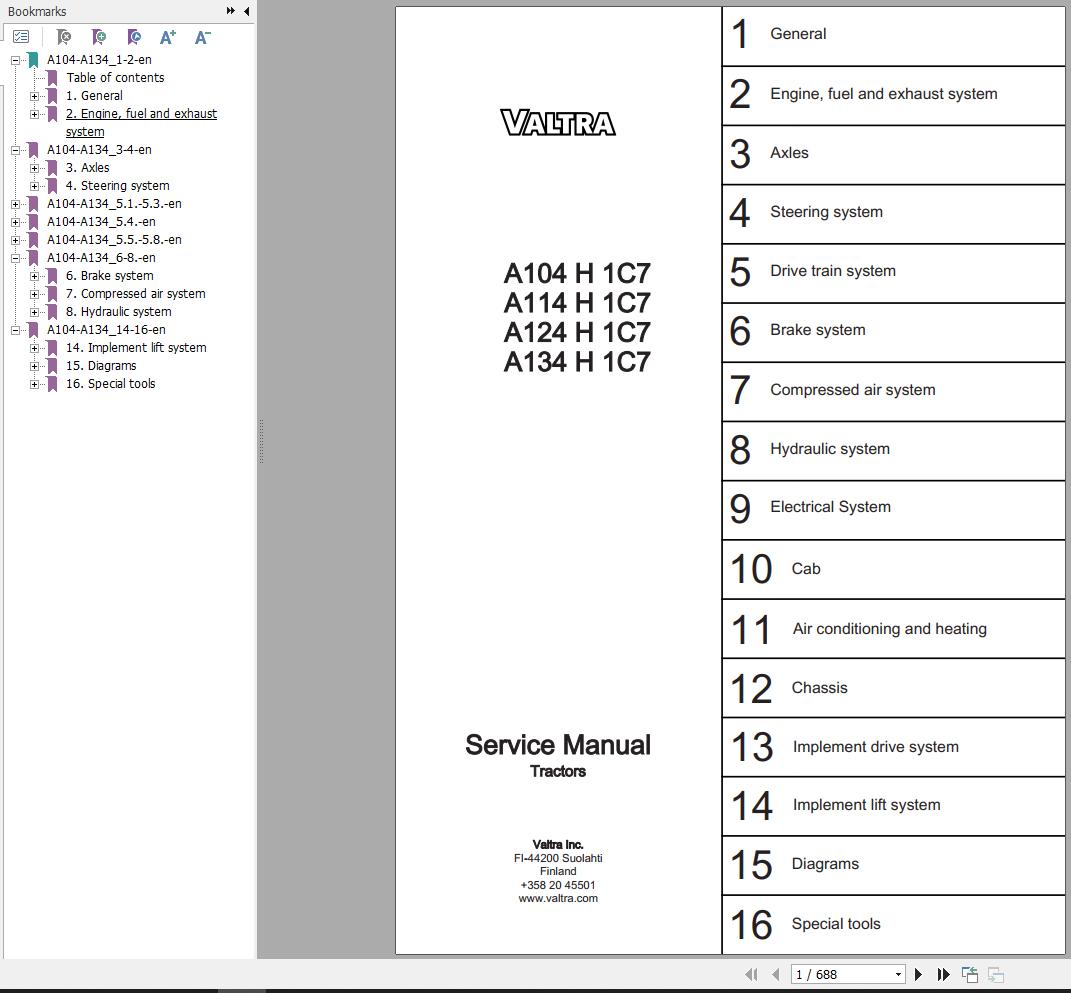
Task: Expand the A104-A134_5.4.-en node
Action: click(15, 222)
